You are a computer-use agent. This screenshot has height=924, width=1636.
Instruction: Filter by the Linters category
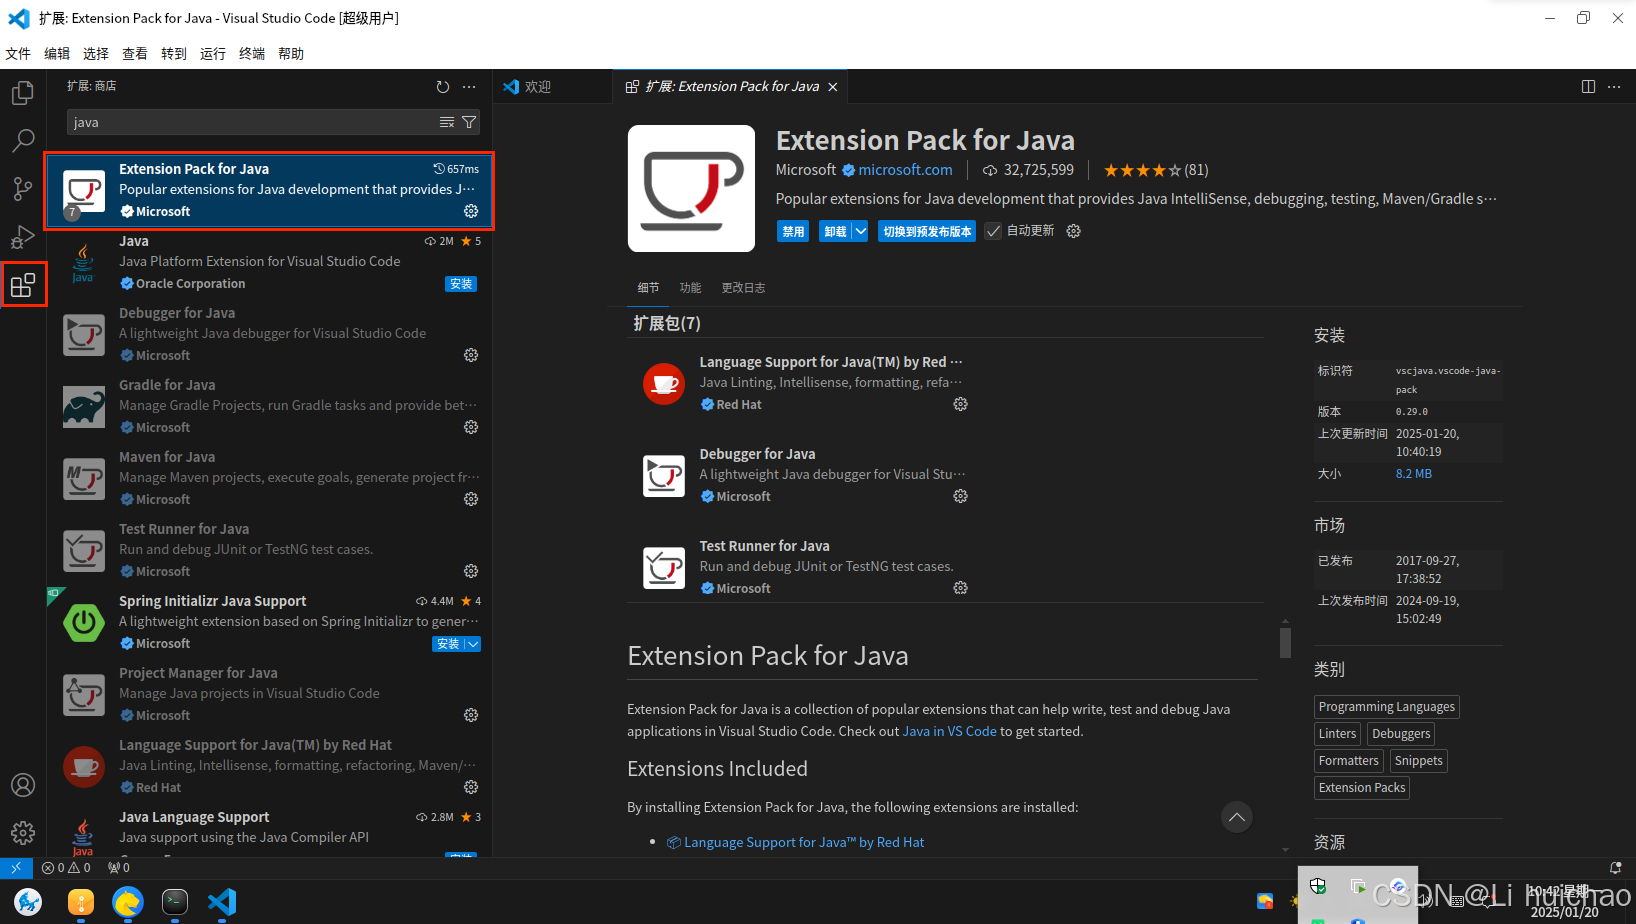pyautogui.click(x=1337, y=734)
